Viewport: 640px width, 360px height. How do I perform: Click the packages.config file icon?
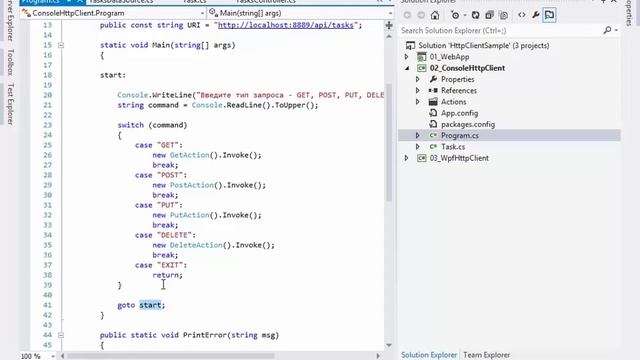coord(433,124)
